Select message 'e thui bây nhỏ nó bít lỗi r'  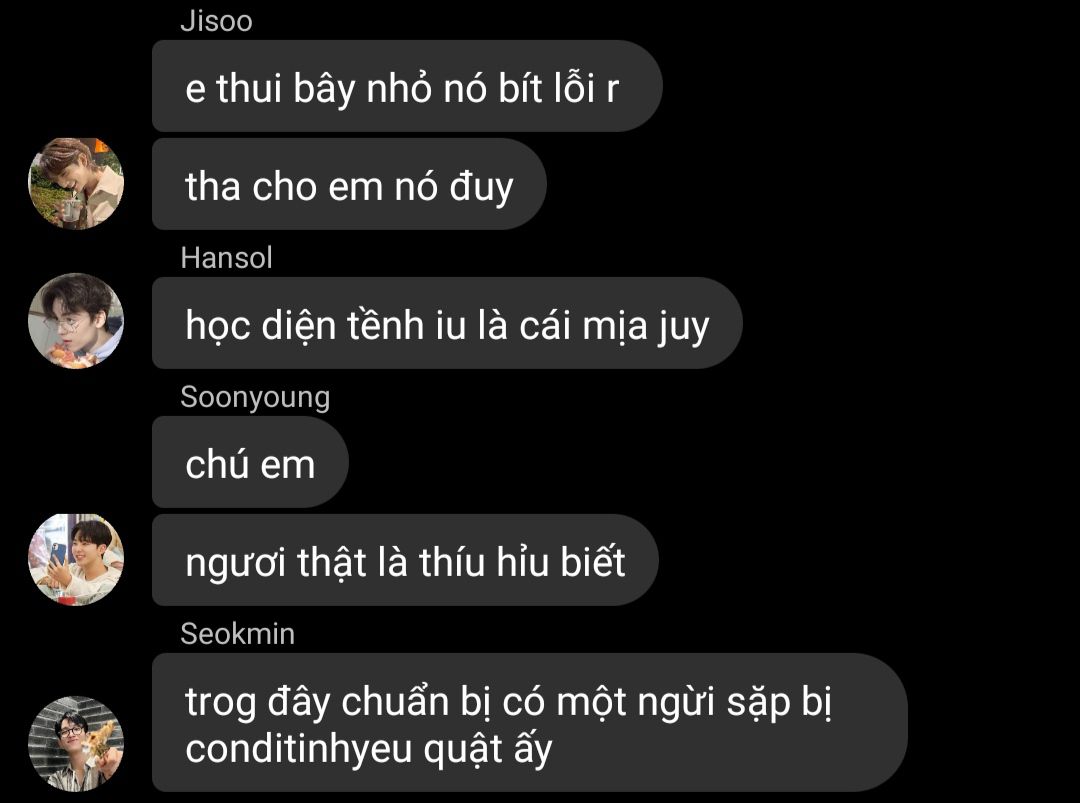click(407, 86)
